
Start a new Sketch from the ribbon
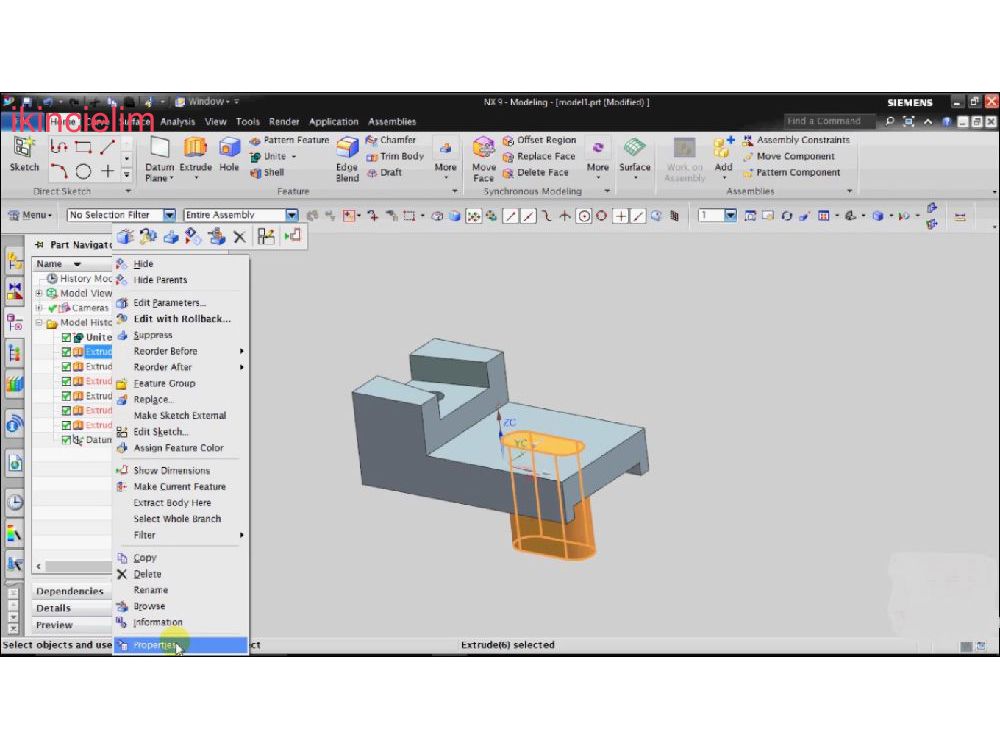point(24,155)
